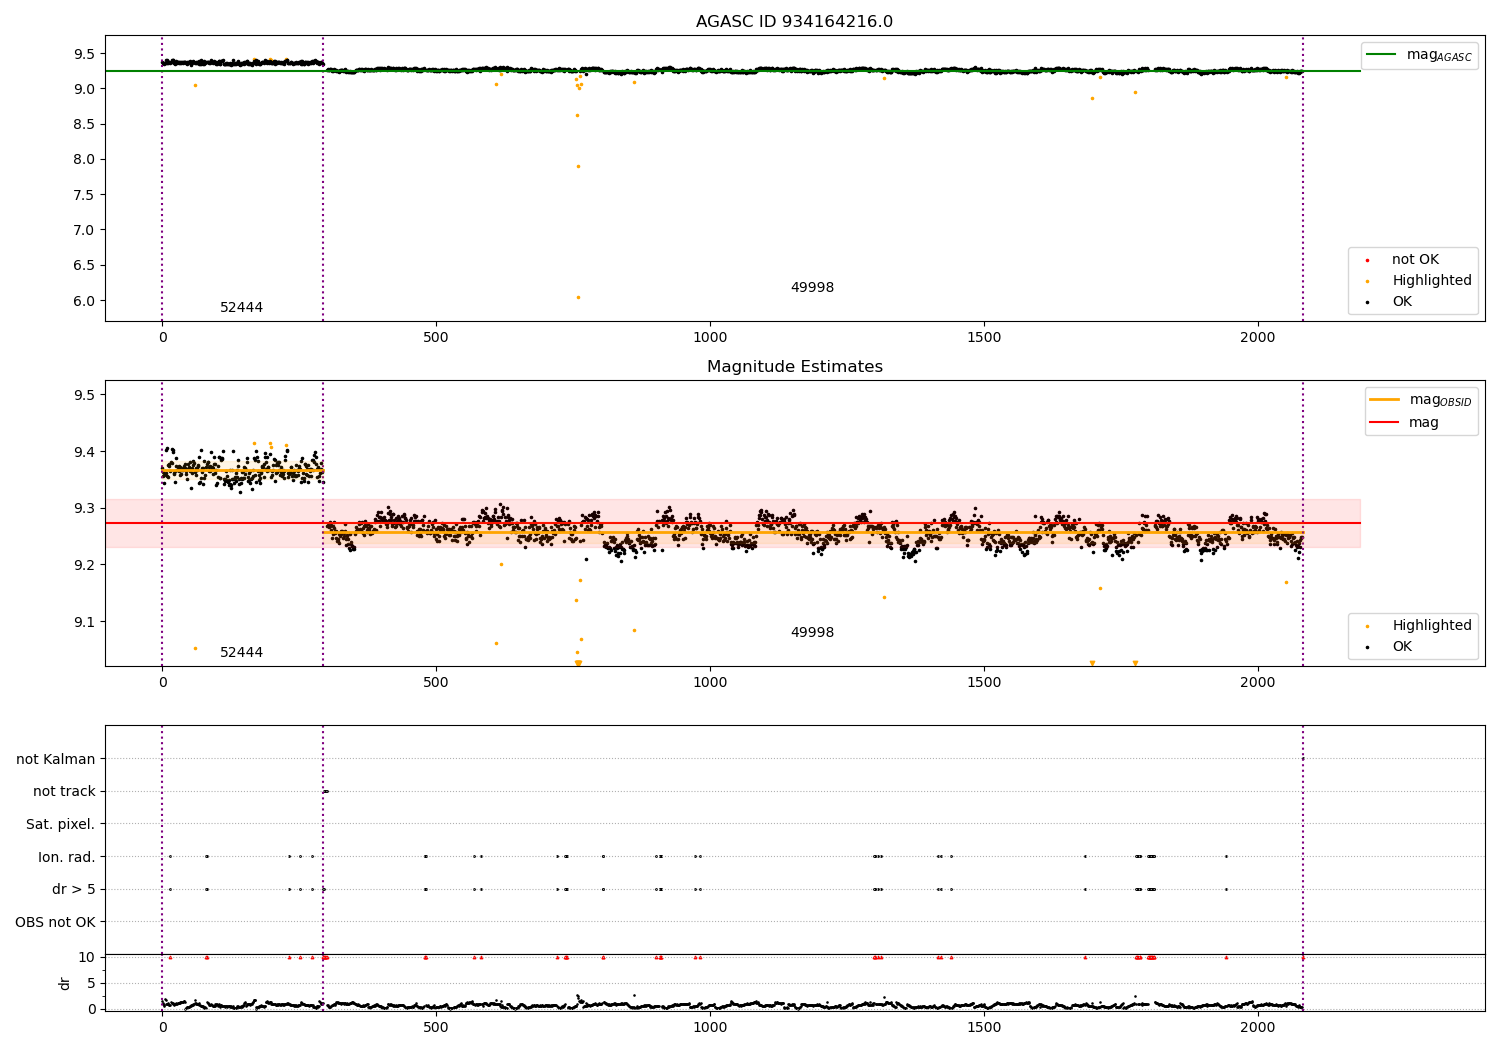Click the '2000' x-tick under the bottom plot
Image resolution: width=1500 pixels, height=1050 pixels.
(x=1258, y=1028)
